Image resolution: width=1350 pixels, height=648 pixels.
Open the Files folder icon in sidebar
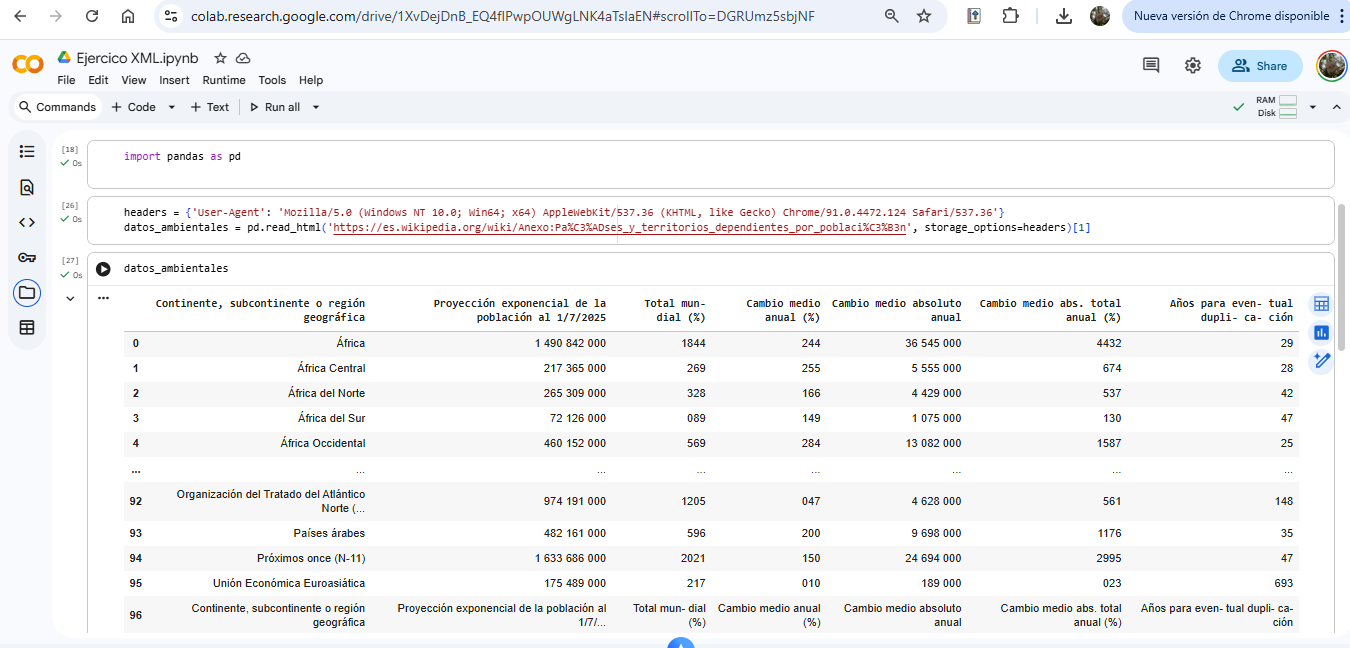(x=27, y=293)
